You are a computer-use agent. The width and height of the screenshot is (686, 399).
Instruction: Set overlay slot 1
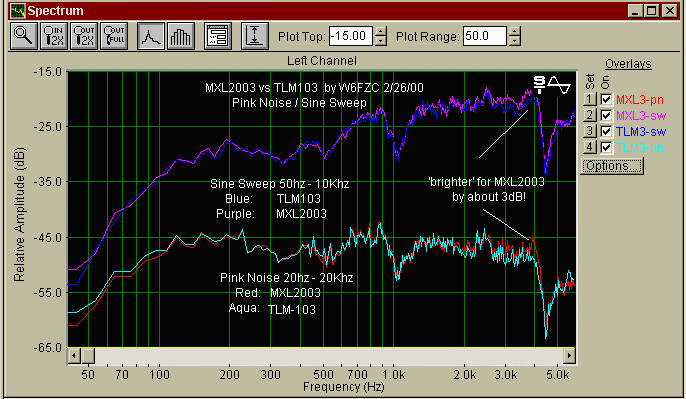point(589,99)
